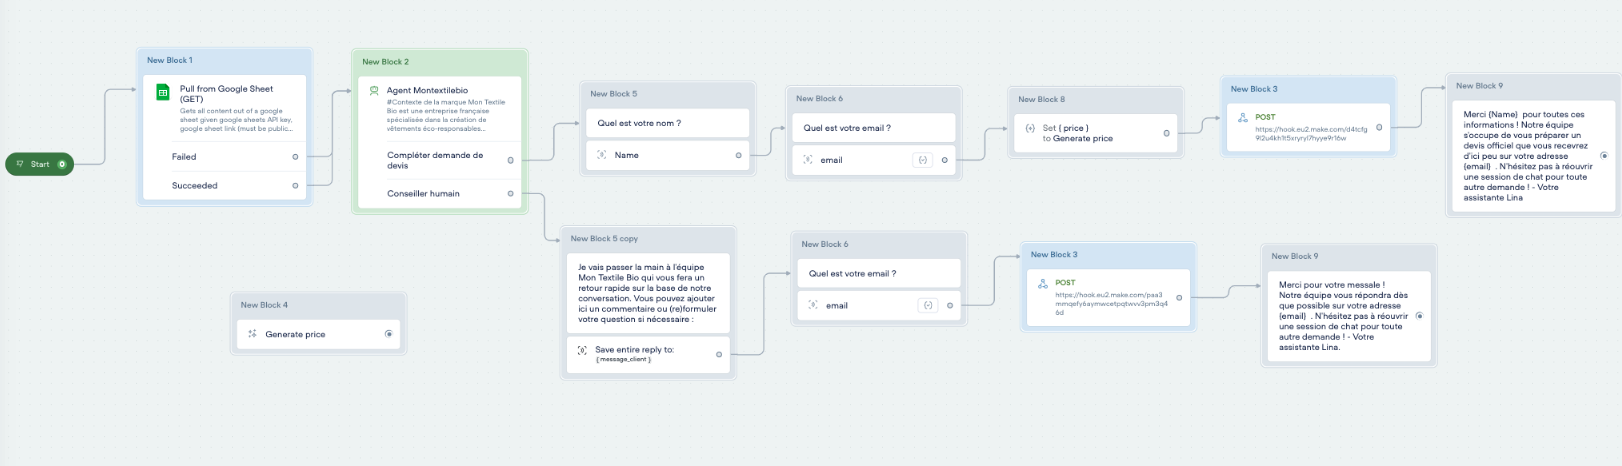The image size is (1622, 466).
Task: Select the New Block 8 header
Action: coord(1042,99)
